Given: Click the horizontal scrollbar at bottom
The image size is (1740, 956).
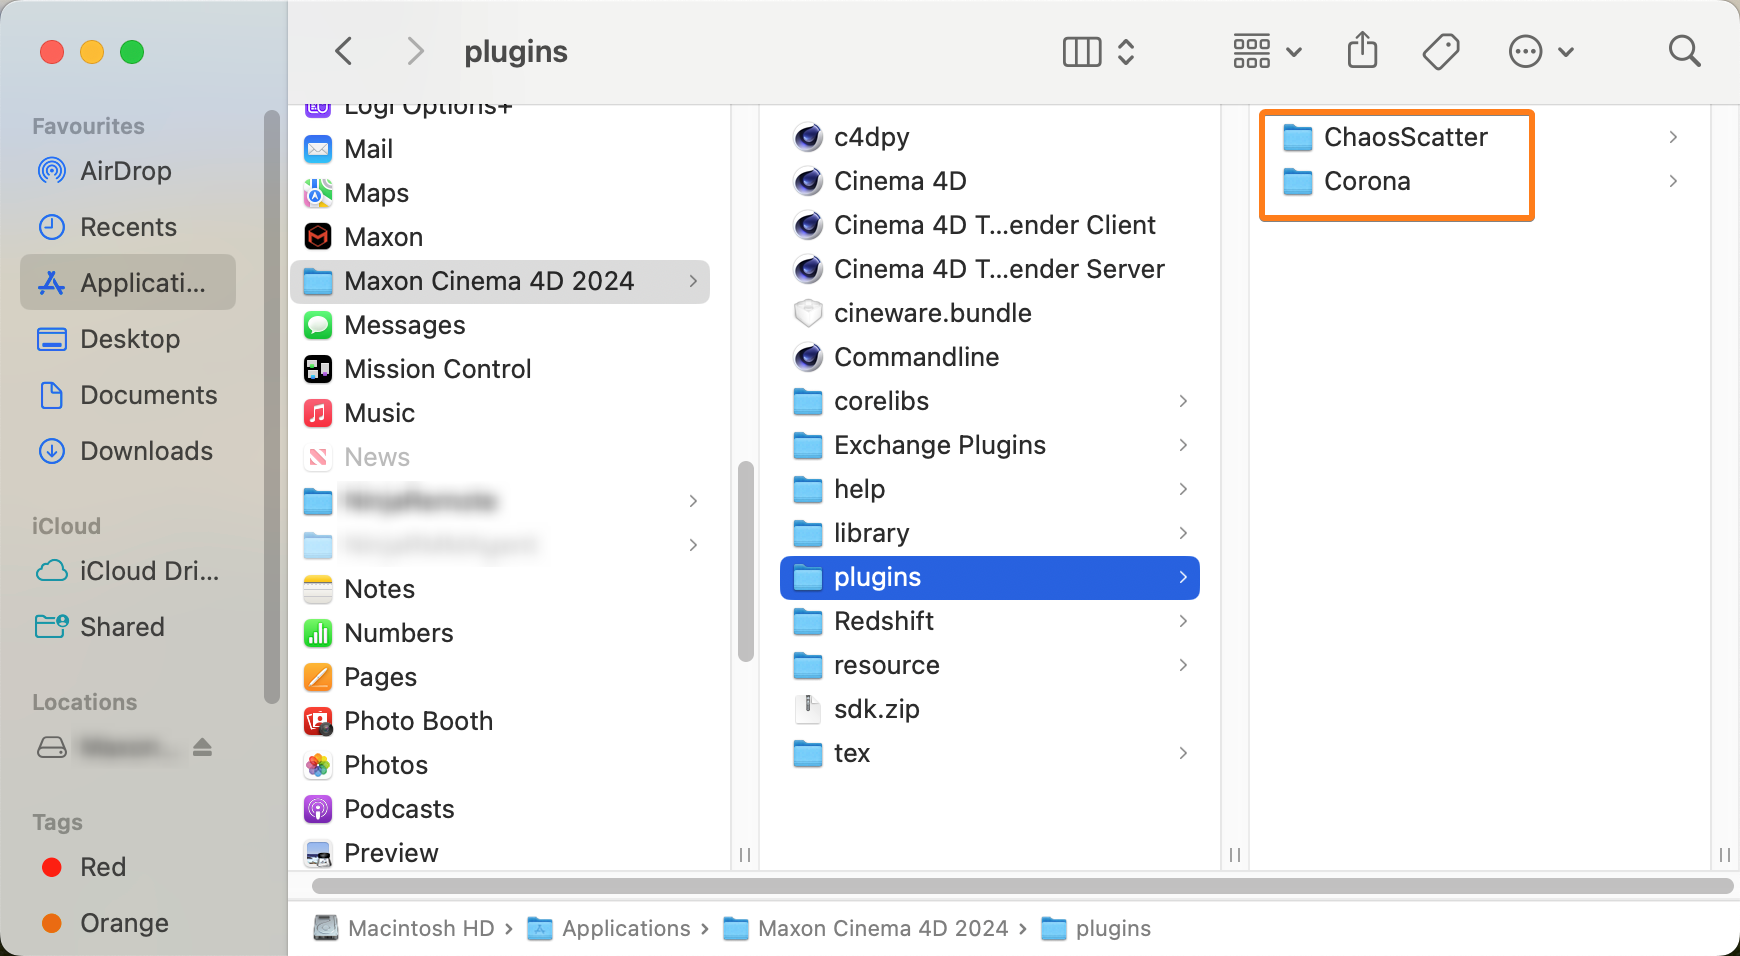Looking at the screenshot, I should tap(1022, 886).
